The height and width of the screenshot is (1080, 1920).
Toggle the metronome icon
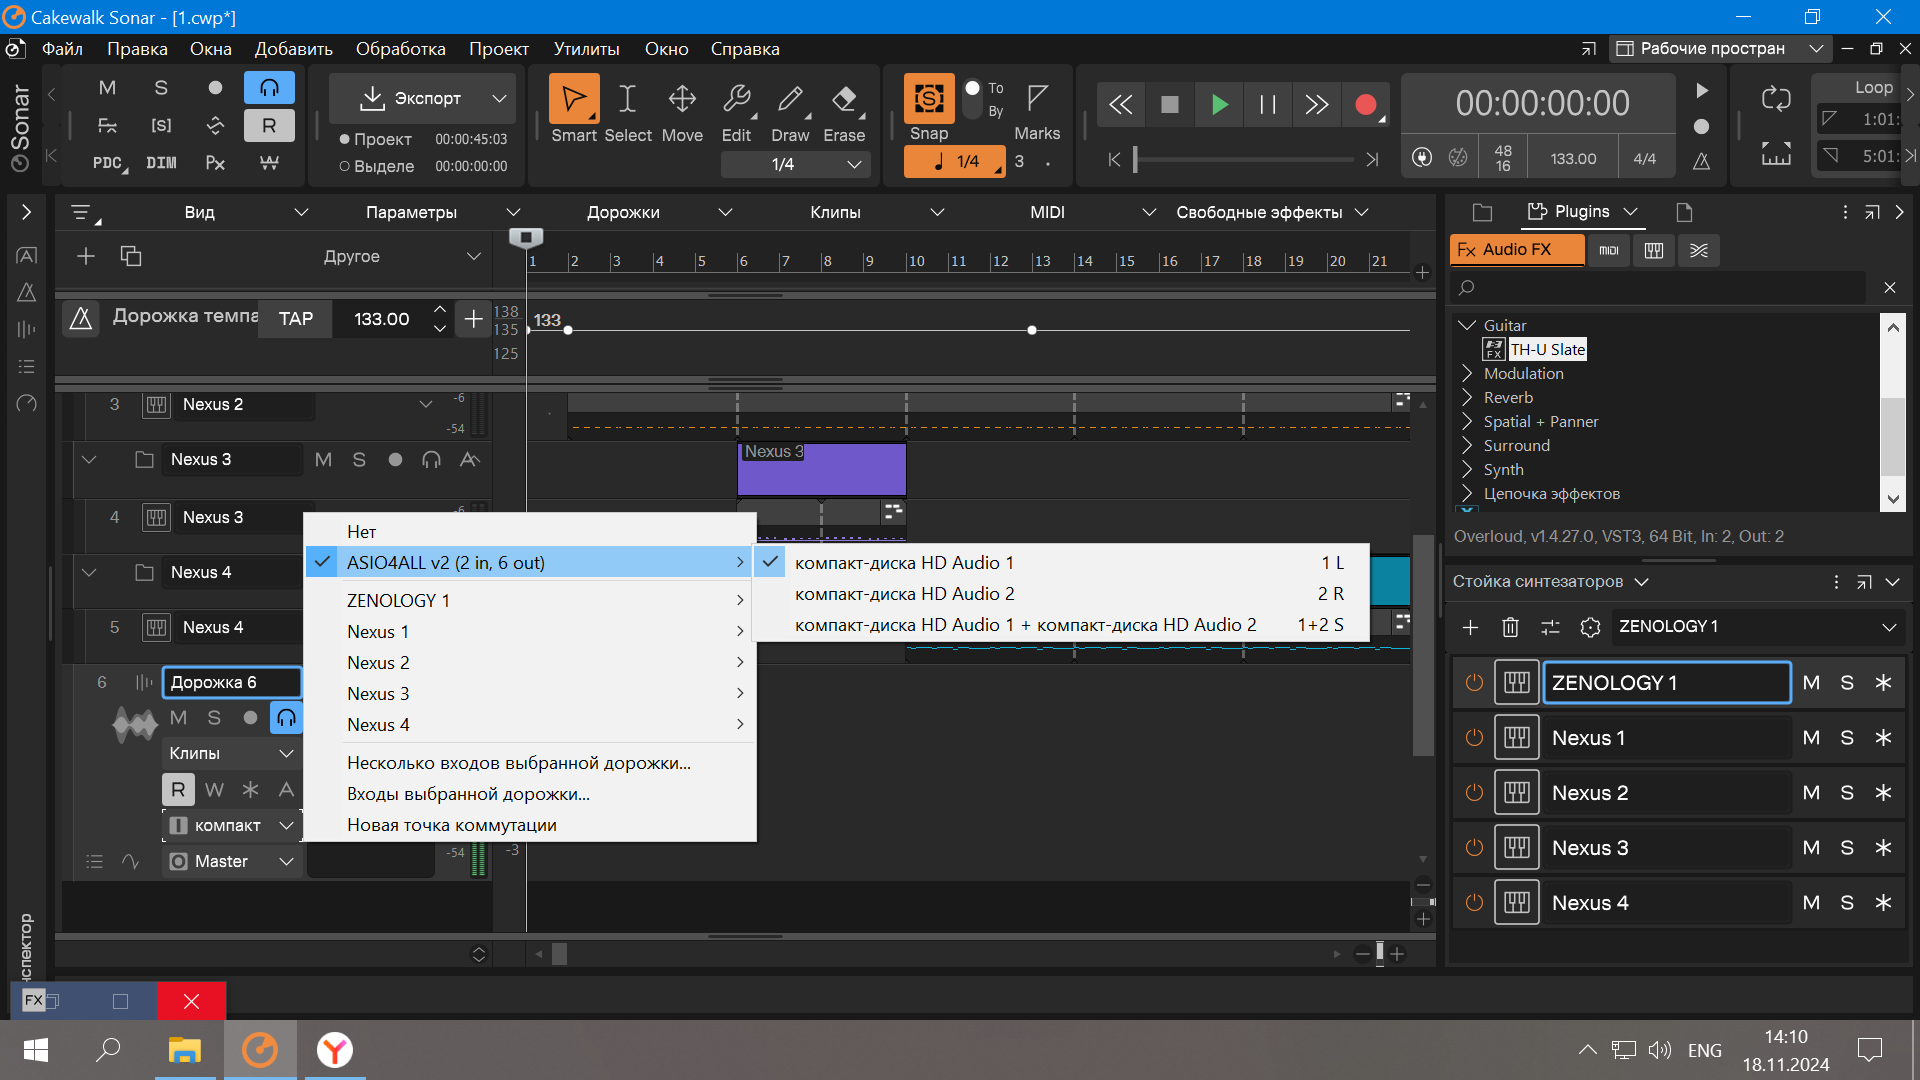[x=1701, y=161]
